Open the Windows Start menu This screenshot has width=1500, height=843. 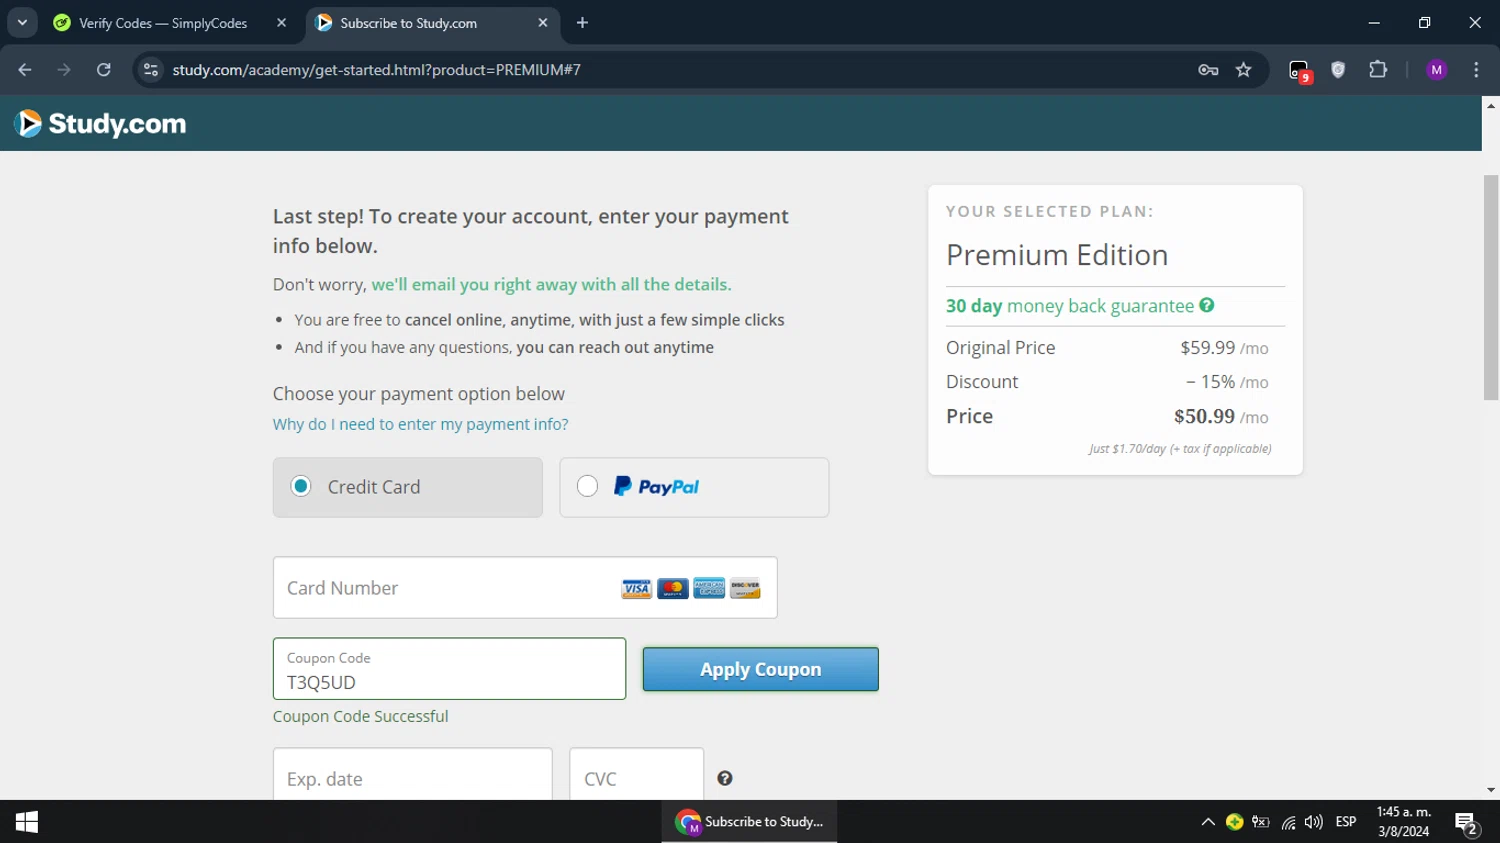coord(27,822)
